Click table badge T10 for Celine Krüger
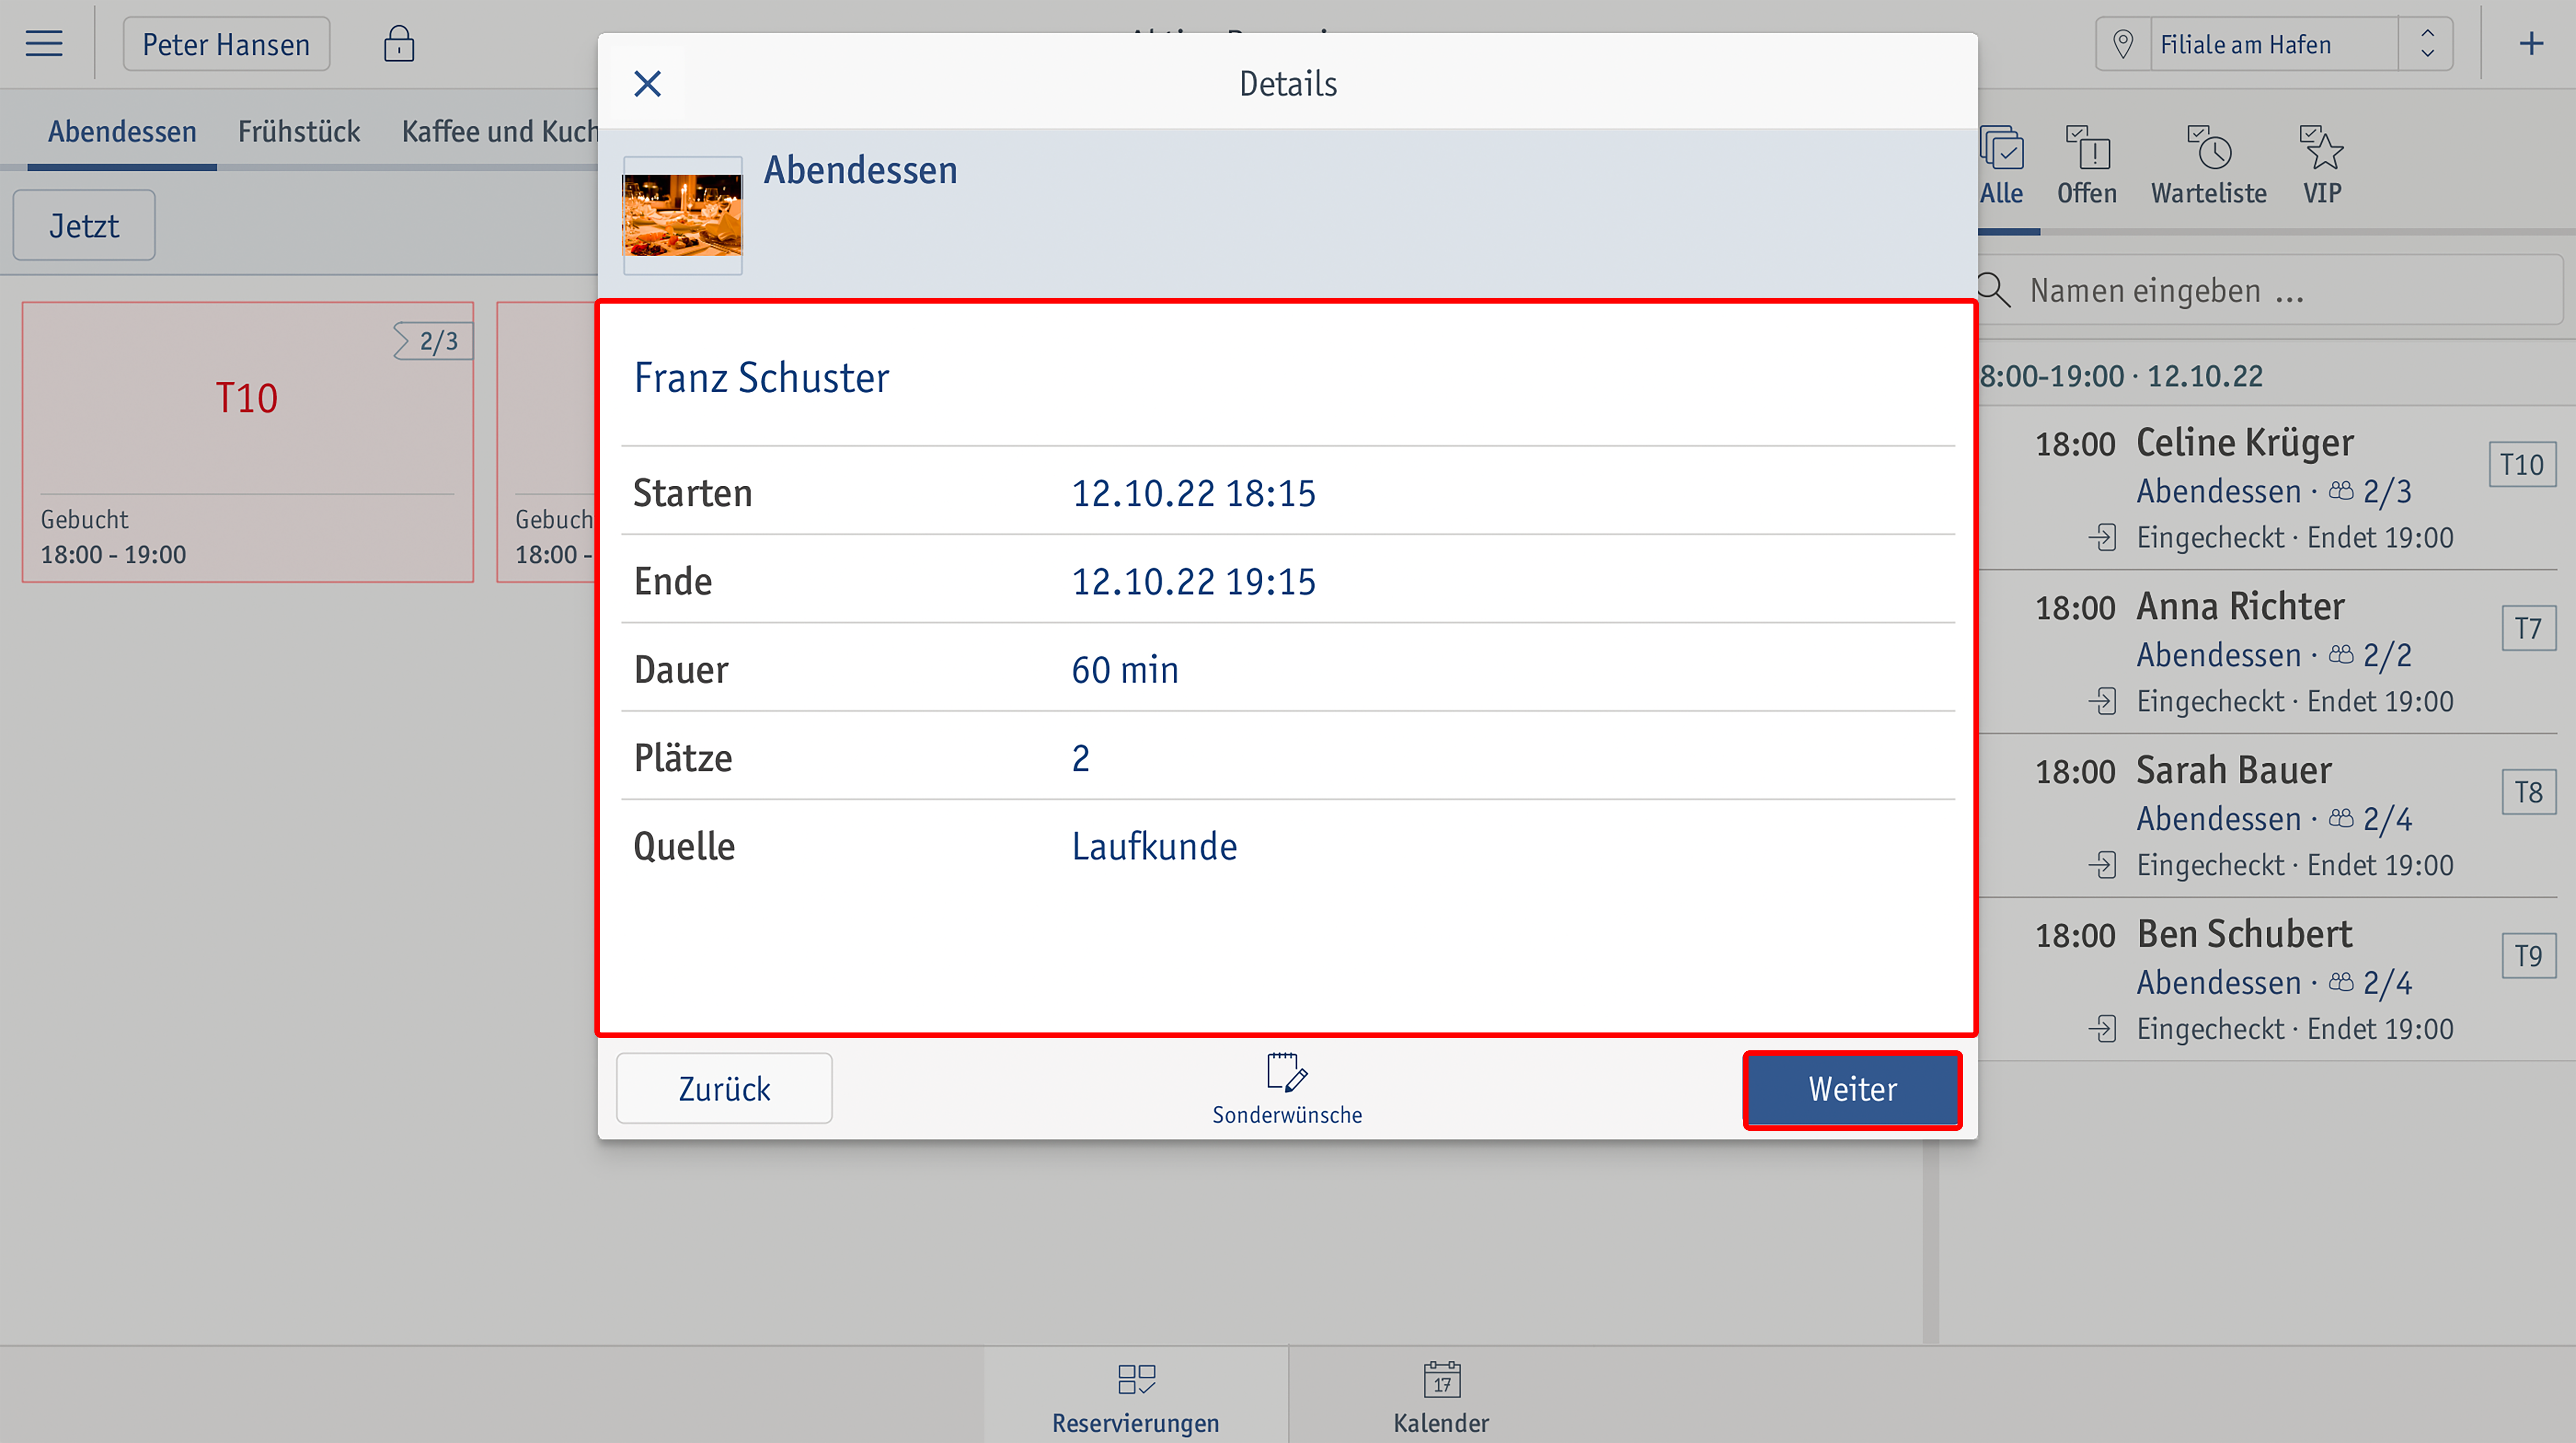This screenshot has width=2576, height=1443. tap(2522, 465)
